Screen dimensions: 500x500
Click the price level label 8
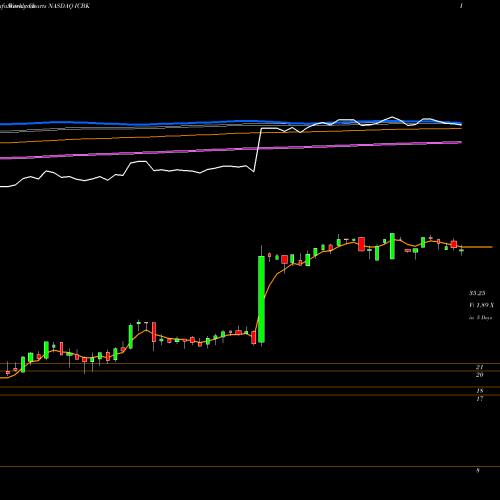click(478, 470)
